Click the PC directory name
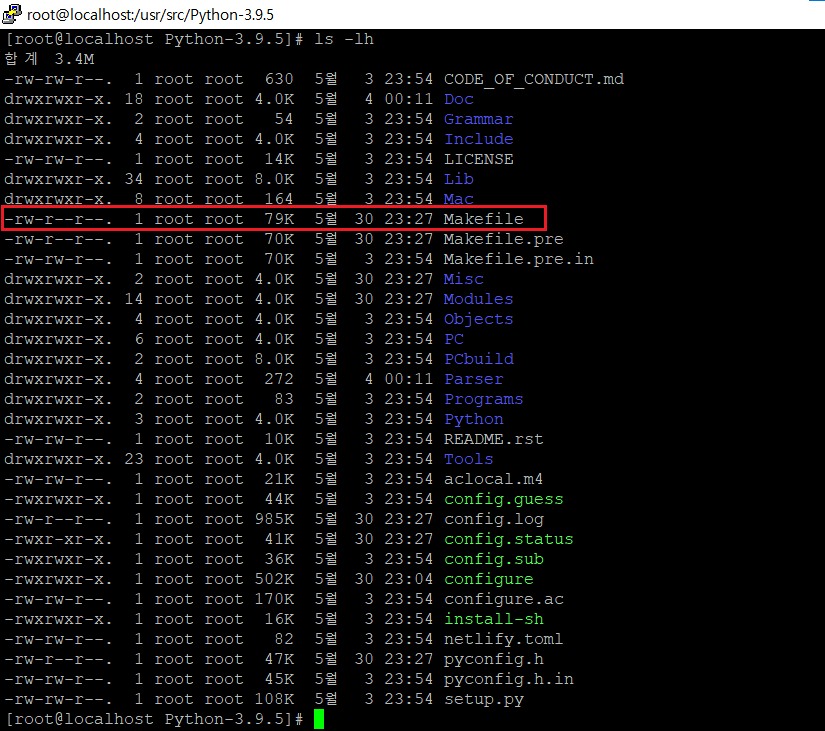The width and height of the screenshot is (825, 731). point(454,339)
